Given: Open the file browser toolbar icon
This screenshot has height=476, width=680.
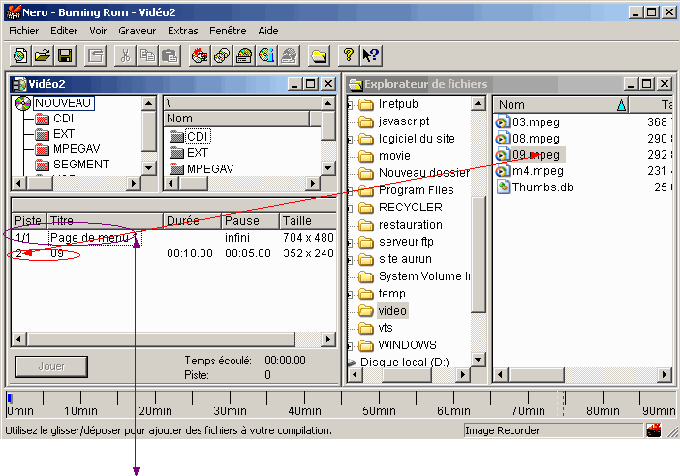Looking at the screenshot, I should click(319, 56).
